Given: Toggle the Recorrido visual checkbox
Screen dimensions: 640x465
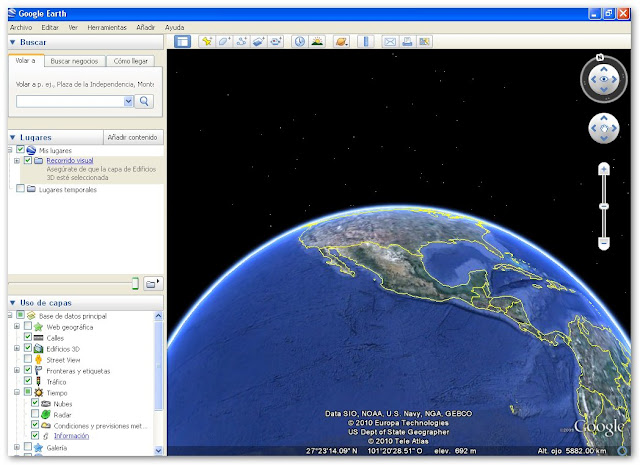Looking at the screenshot, I should pyautogui.click(x=28, y=160).
